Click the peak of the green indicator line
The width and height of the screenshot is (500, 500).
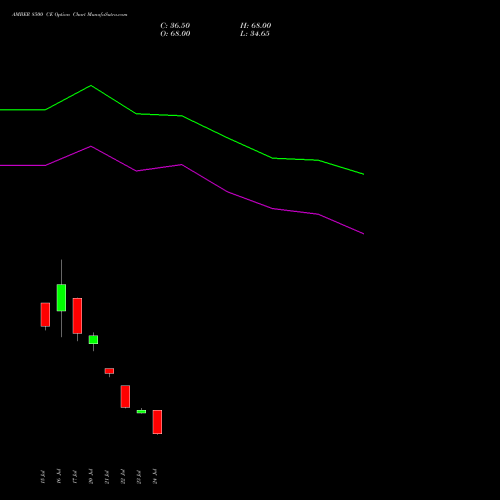[x=91, y=86]
